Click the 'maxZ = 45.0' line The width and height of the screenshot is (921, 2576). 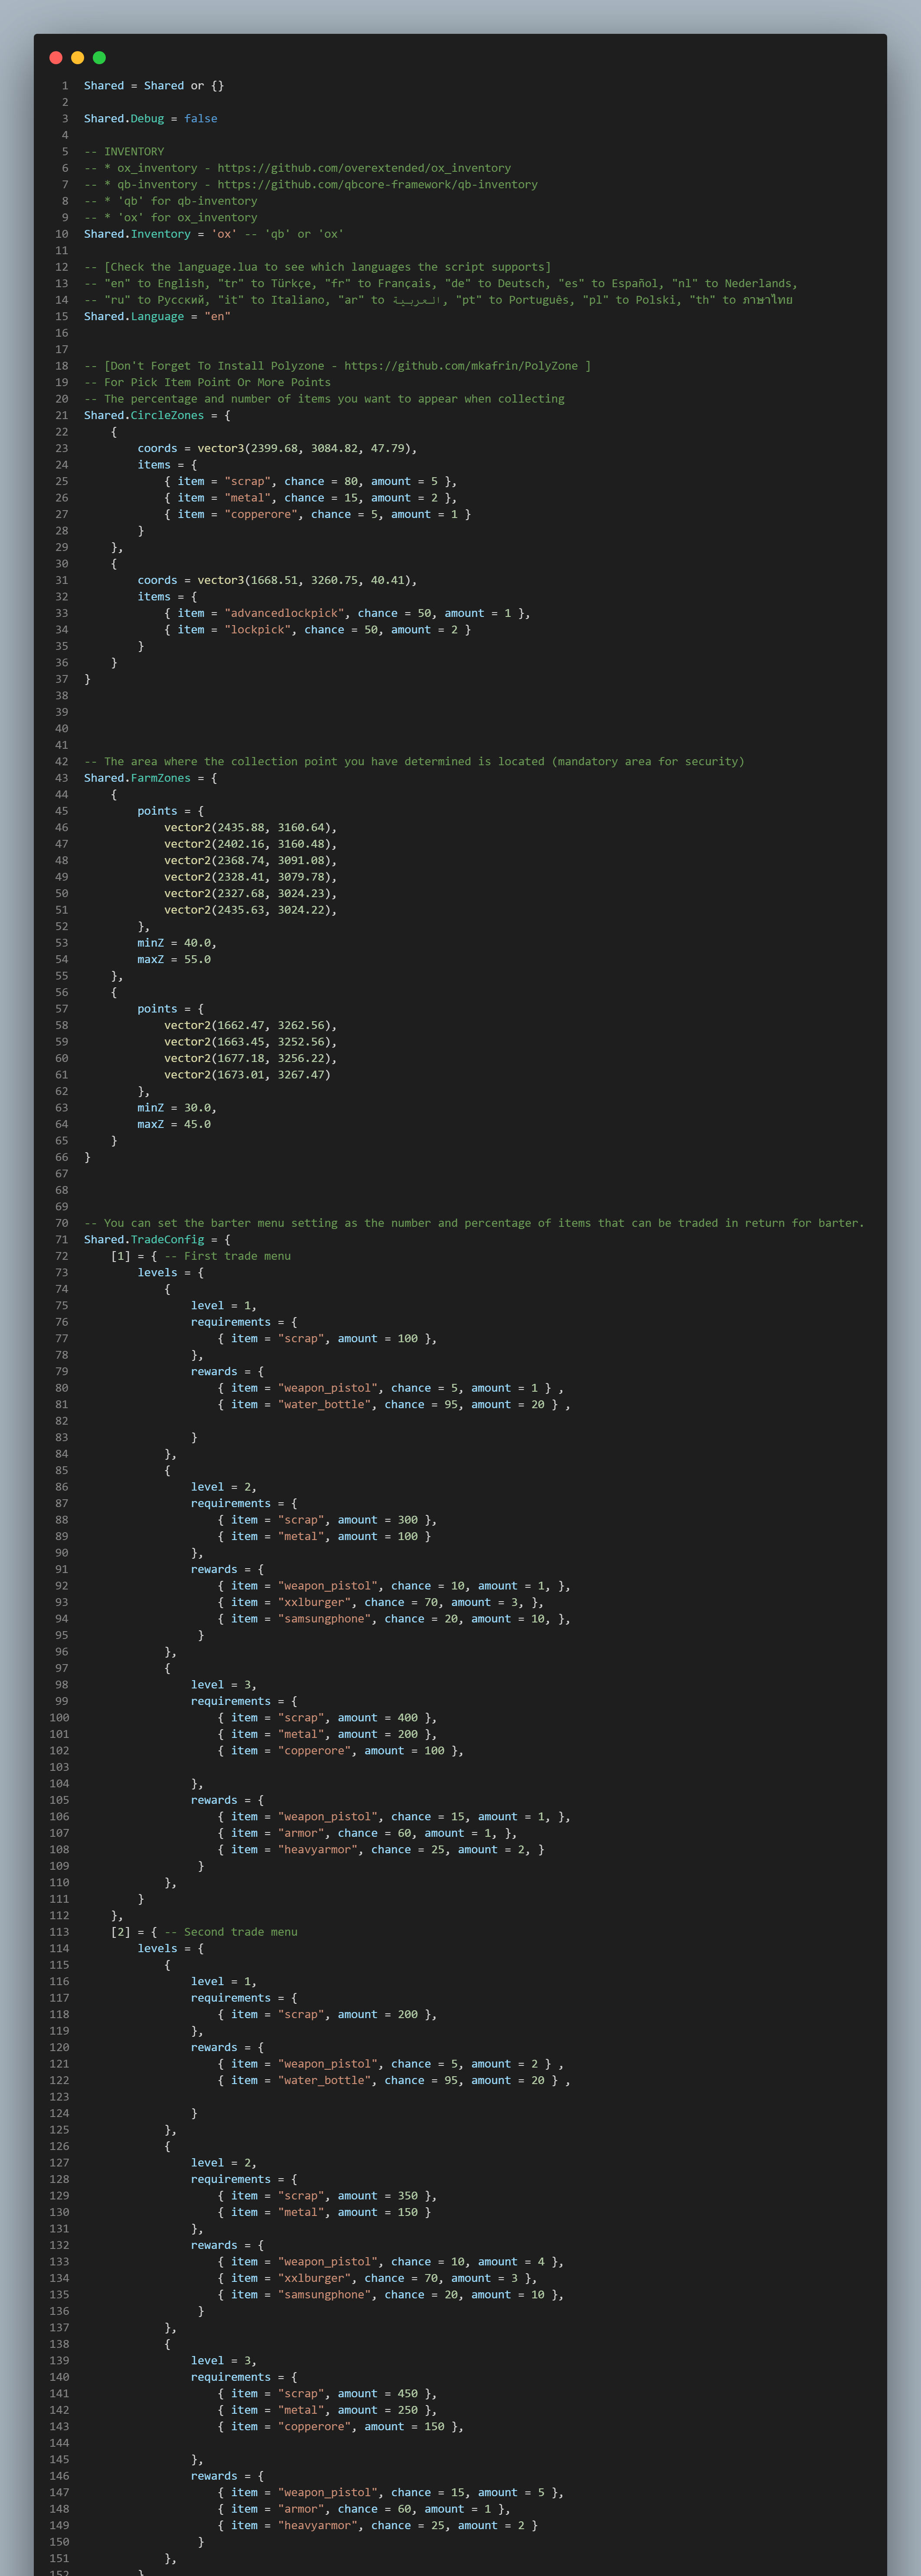pos(174,1125)
